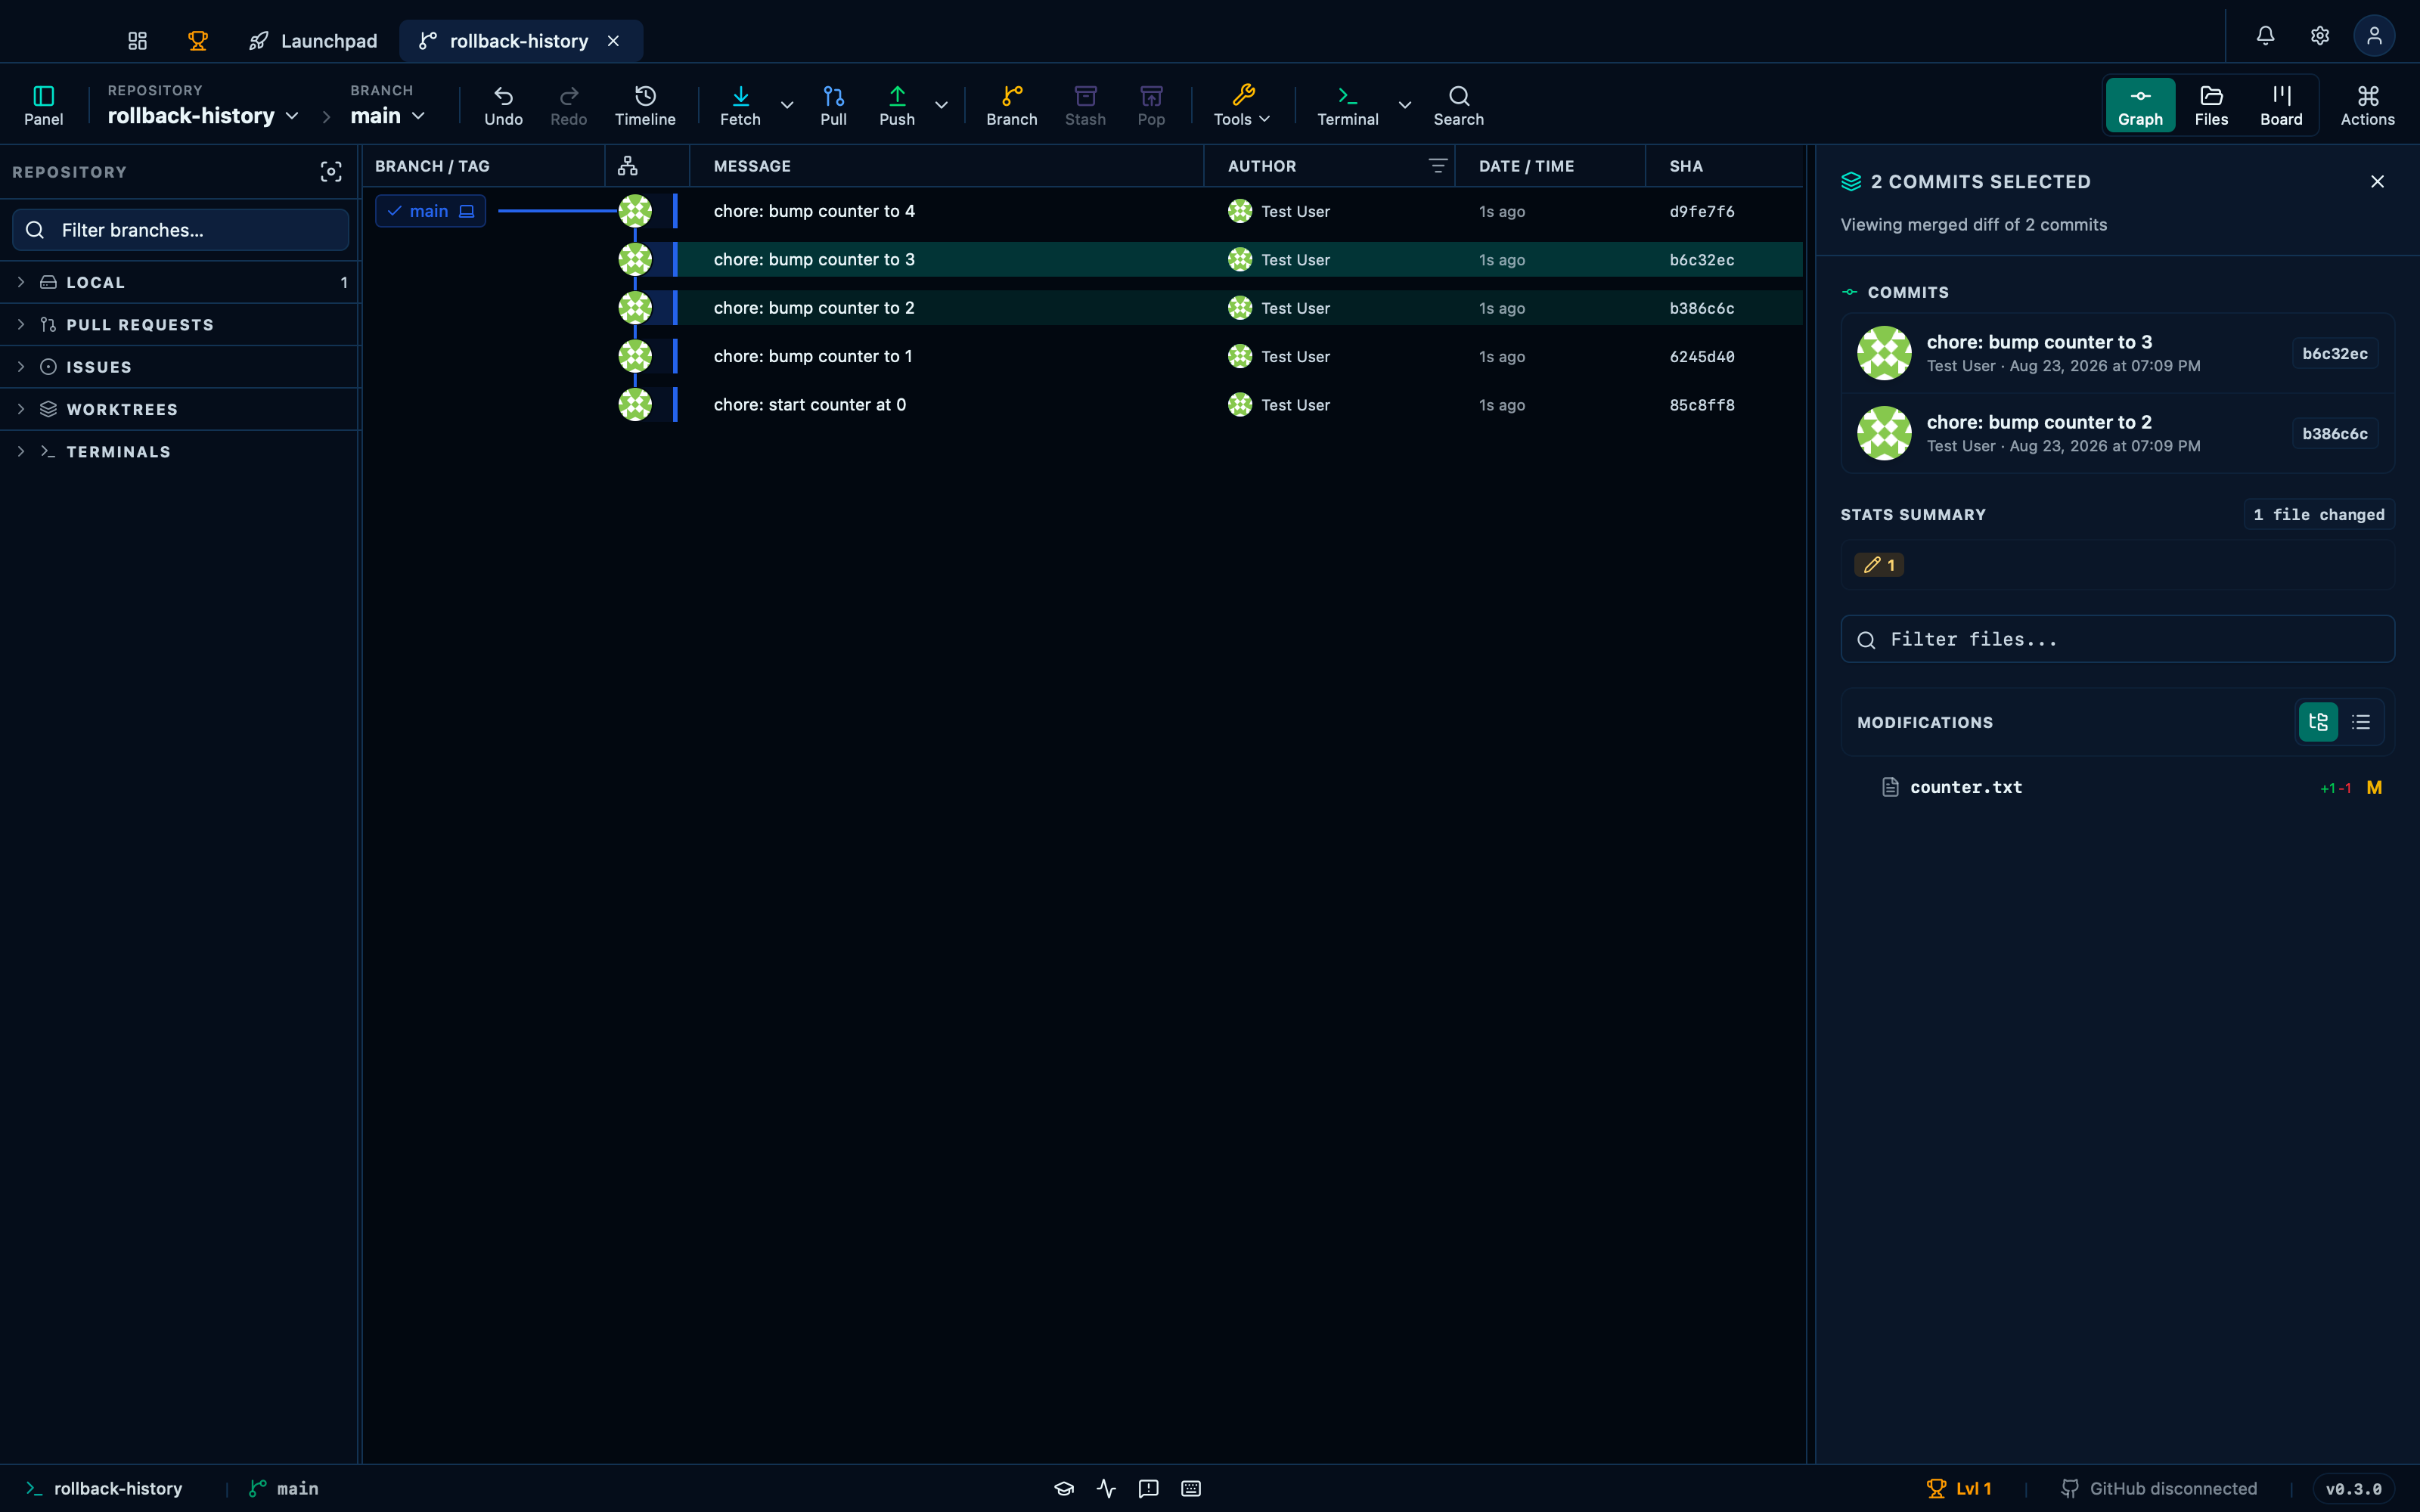Close the 2 commits selected panel
This screenshot has height=1512, width=2420.
(2377, 182)
